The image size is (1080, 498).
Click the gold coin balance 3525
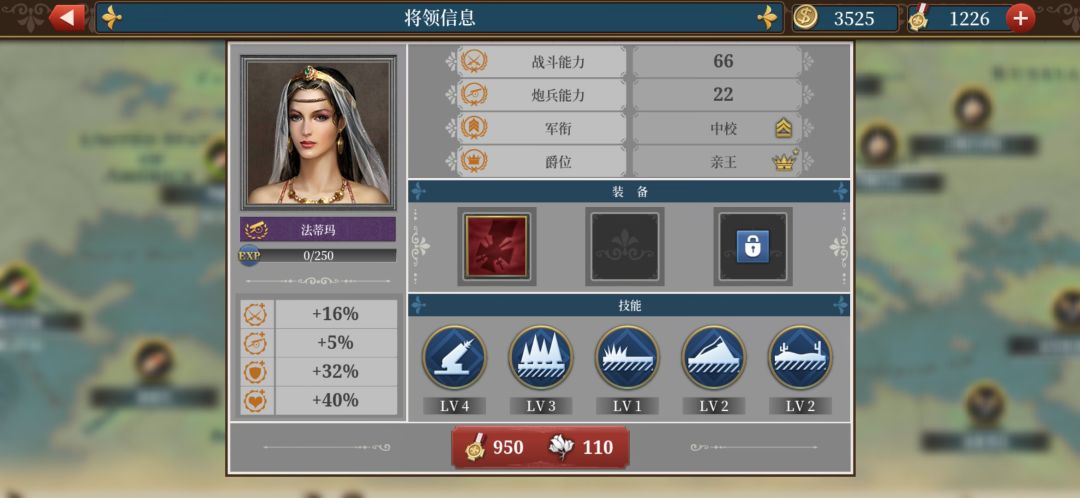click(845, 19)
